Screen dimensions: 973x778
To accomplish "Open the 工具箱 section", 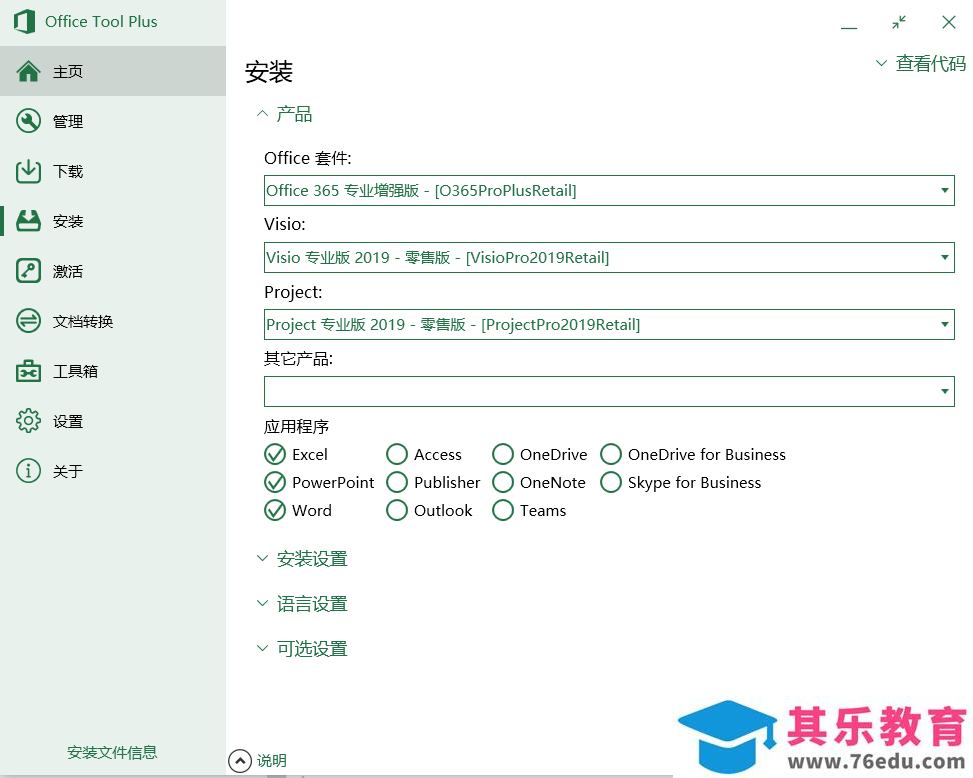I will [x=113, y=371].
